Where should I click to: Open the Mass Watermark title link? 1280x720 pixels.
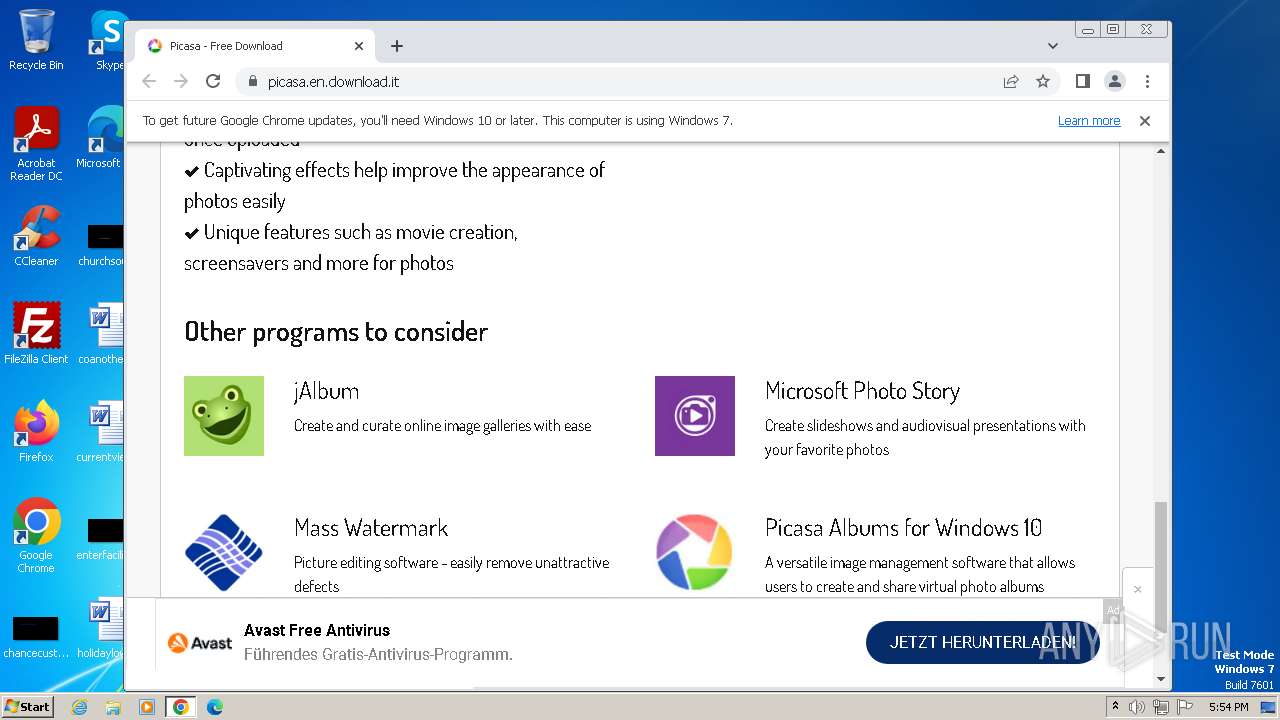click(x=371, y=528)
